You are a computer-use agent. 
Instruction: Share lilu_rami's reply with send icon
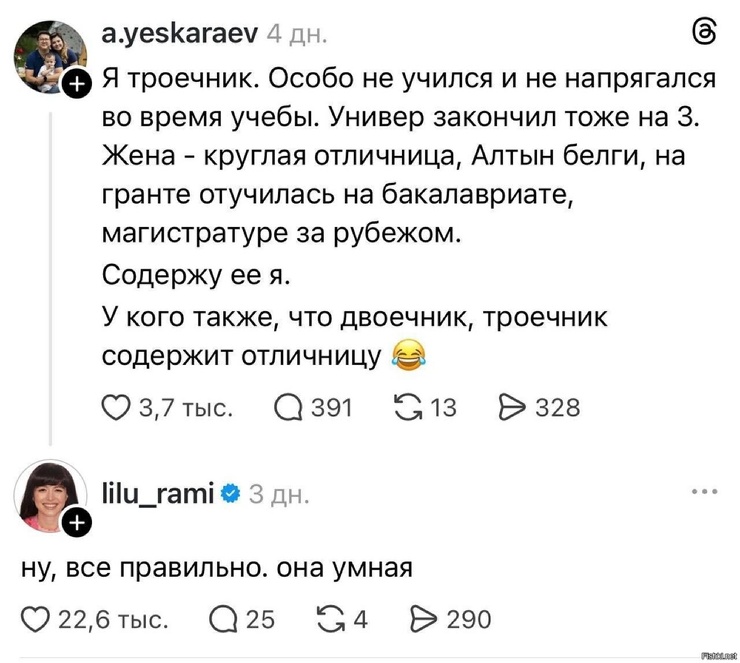pyautogui.click(x=426, y=620)
